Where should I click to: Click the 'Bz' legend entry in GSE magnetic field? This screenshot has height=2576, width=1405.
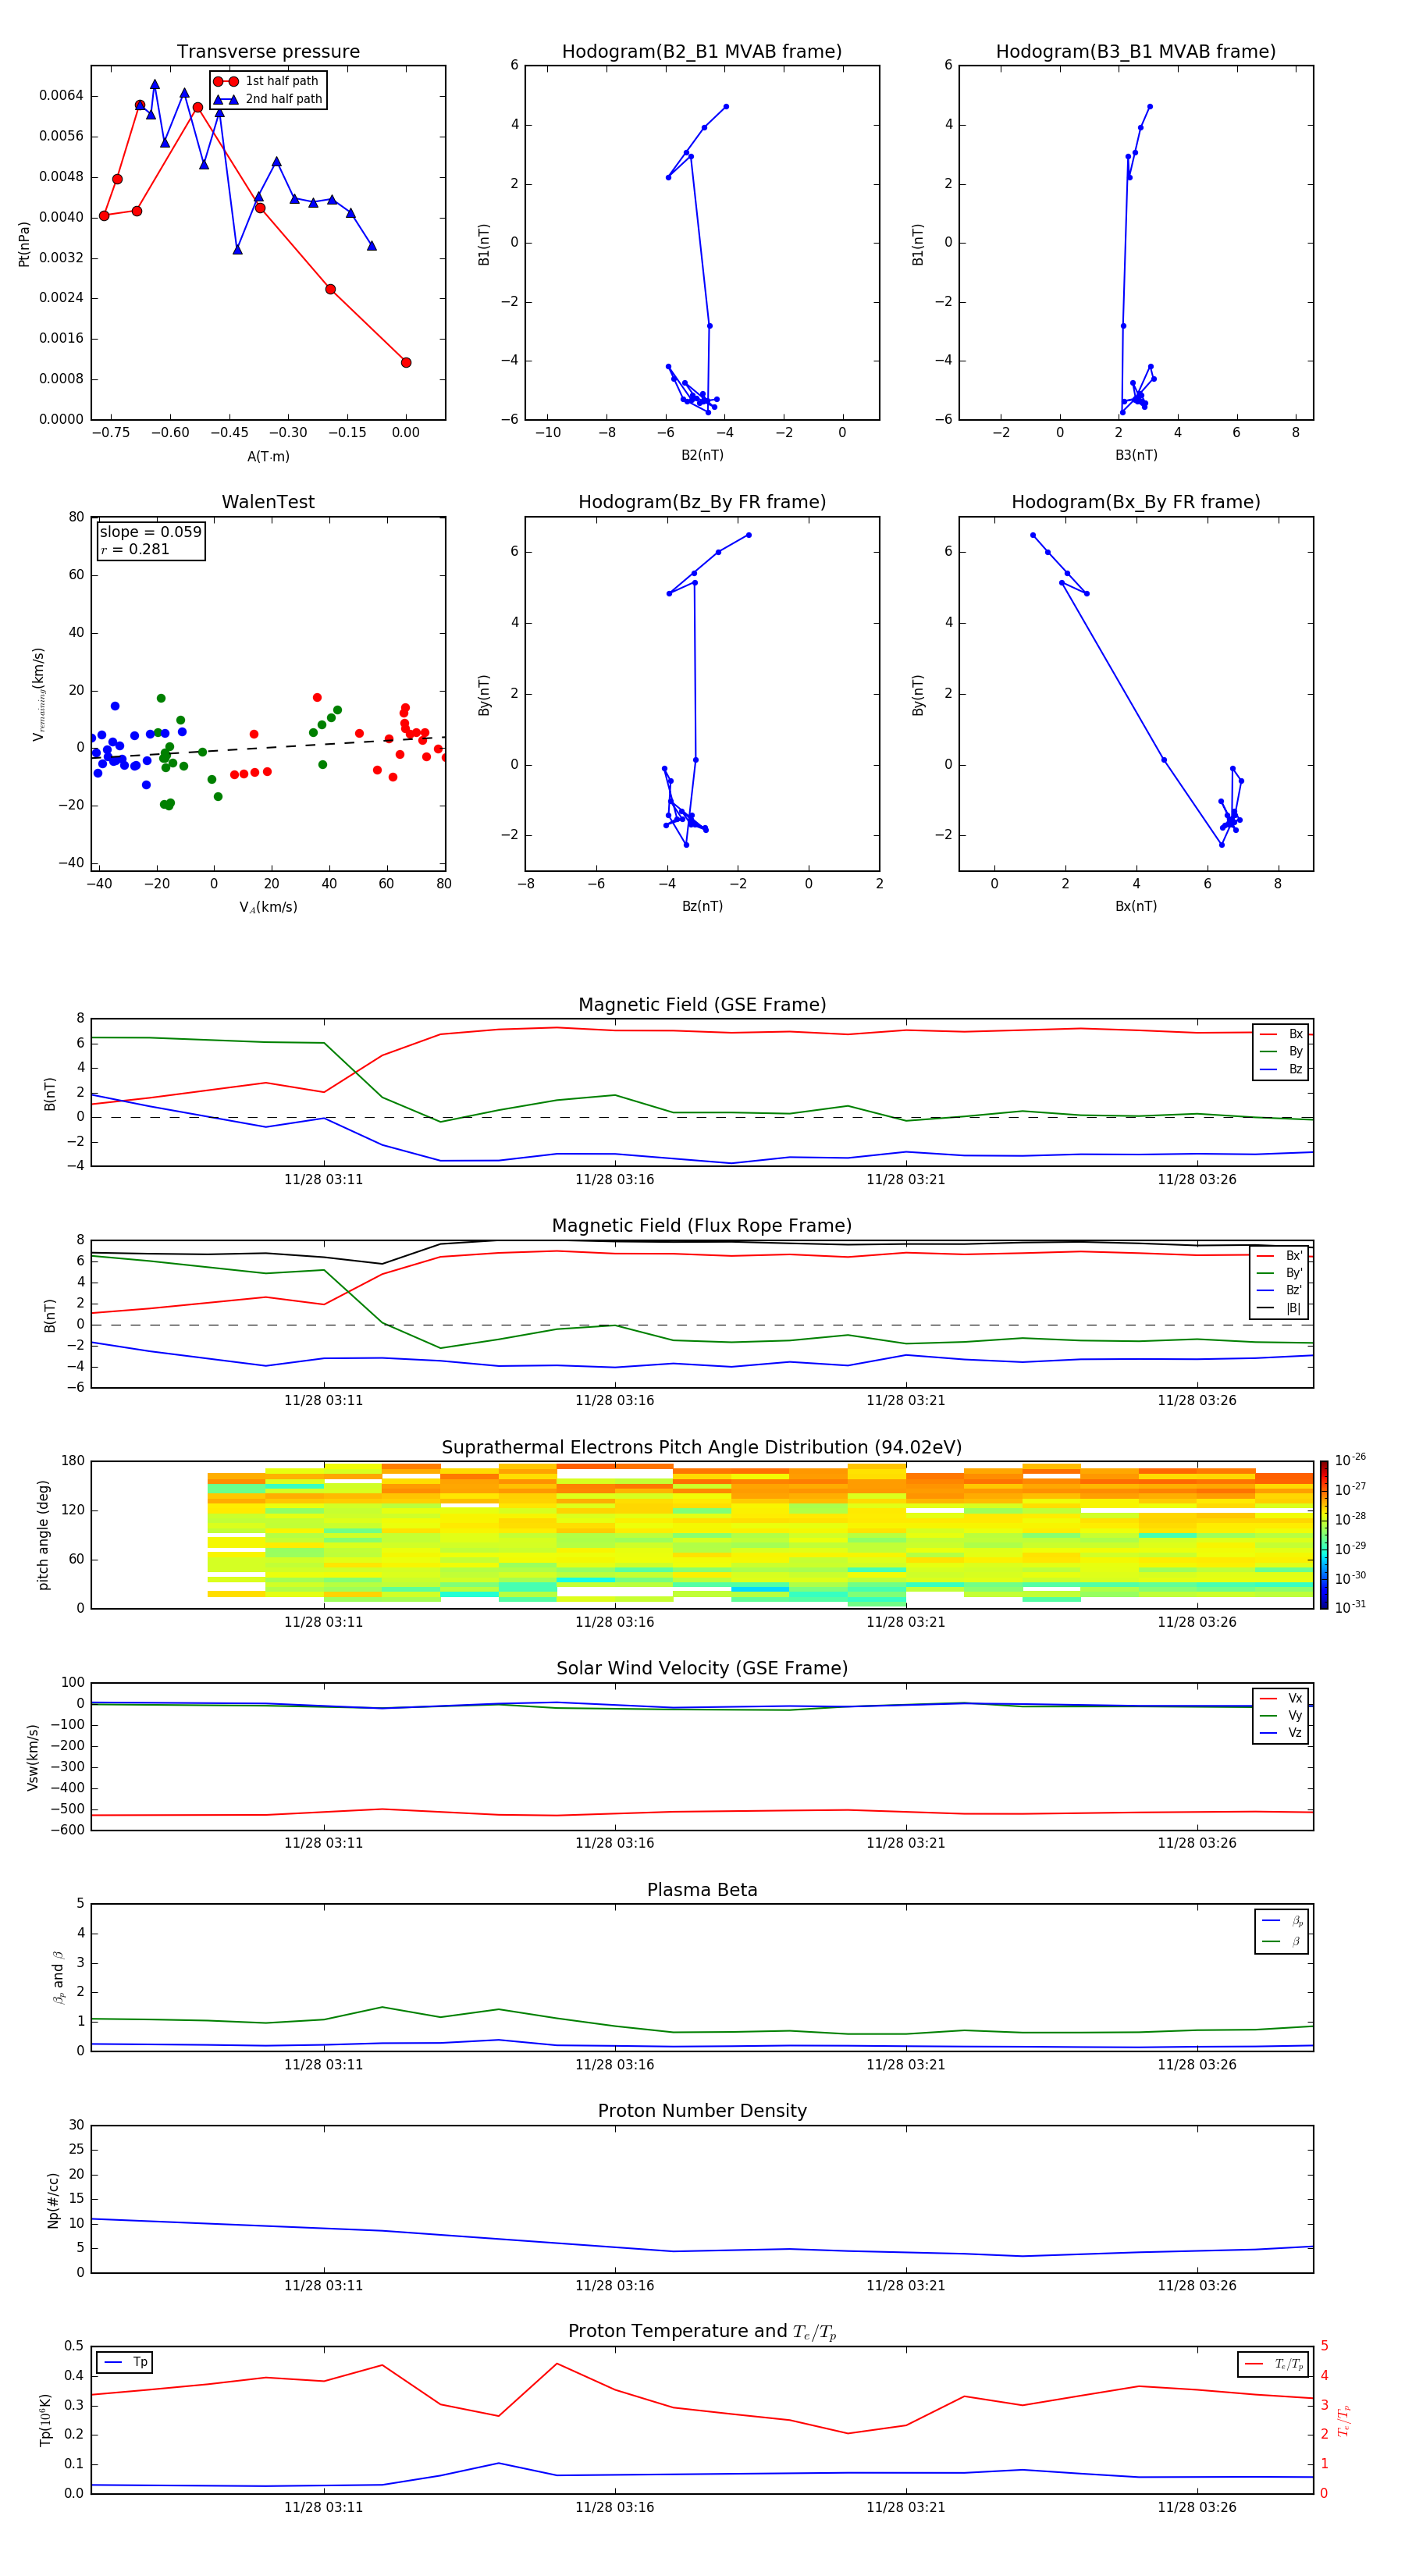click(x=1281, y=1069)
